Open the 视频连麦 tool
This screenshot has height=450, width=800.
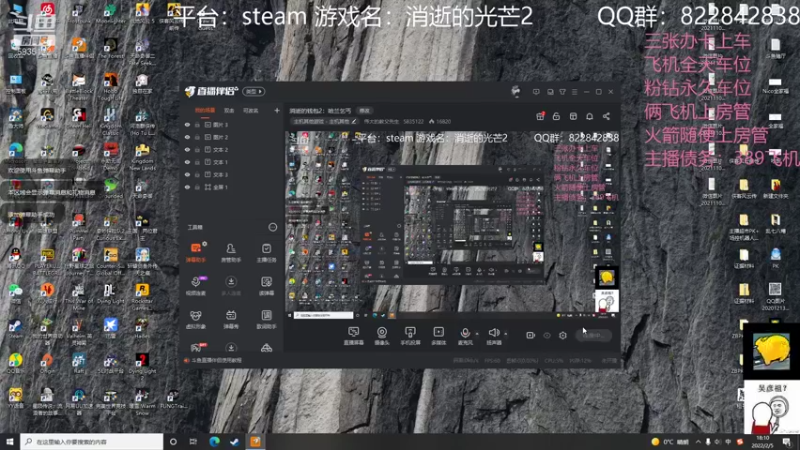(196, 286)
